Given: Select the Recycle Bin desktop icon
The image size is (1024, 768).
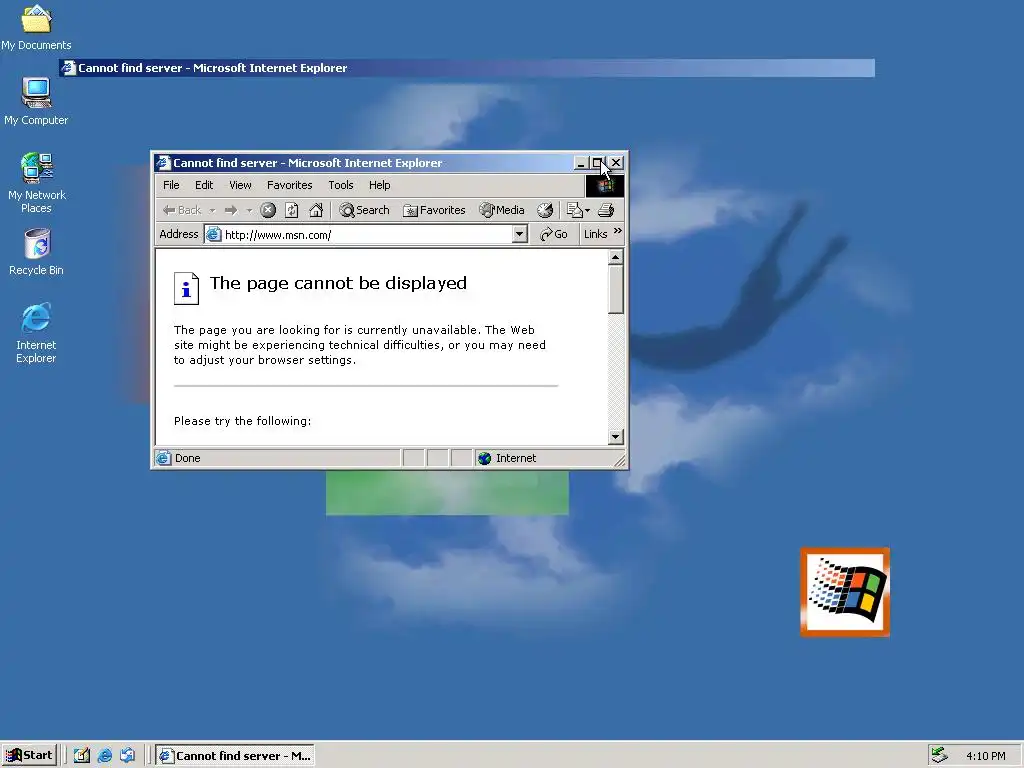Looking at the screenshot, I should (36, 251).
